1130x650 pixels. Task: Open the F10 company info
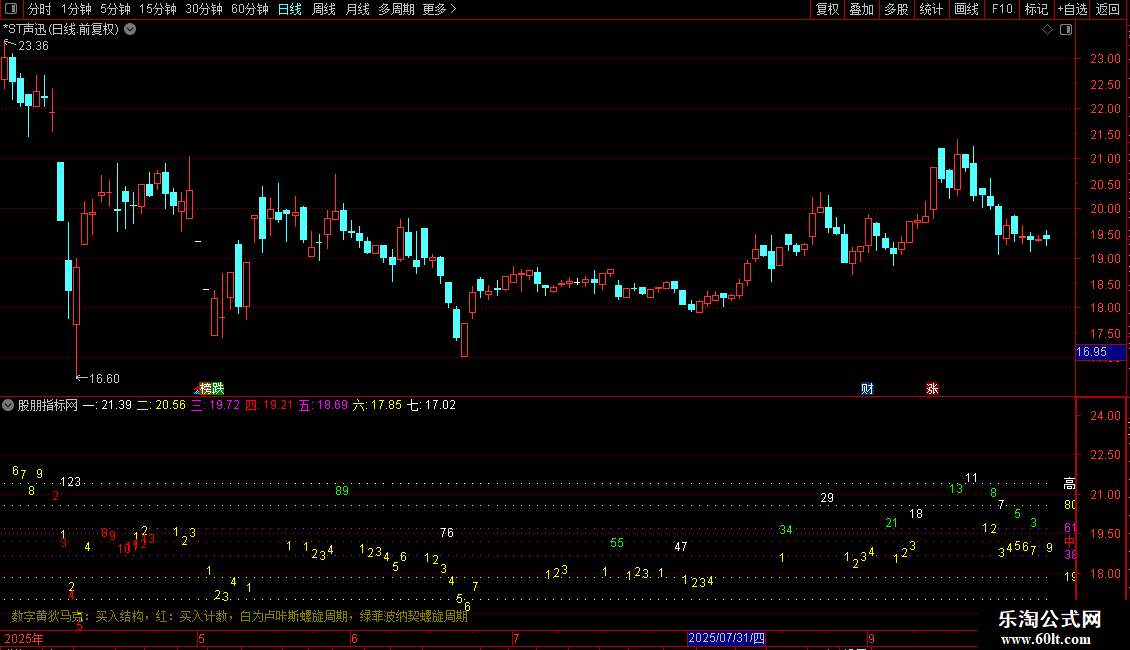(x=1002, y=9)
